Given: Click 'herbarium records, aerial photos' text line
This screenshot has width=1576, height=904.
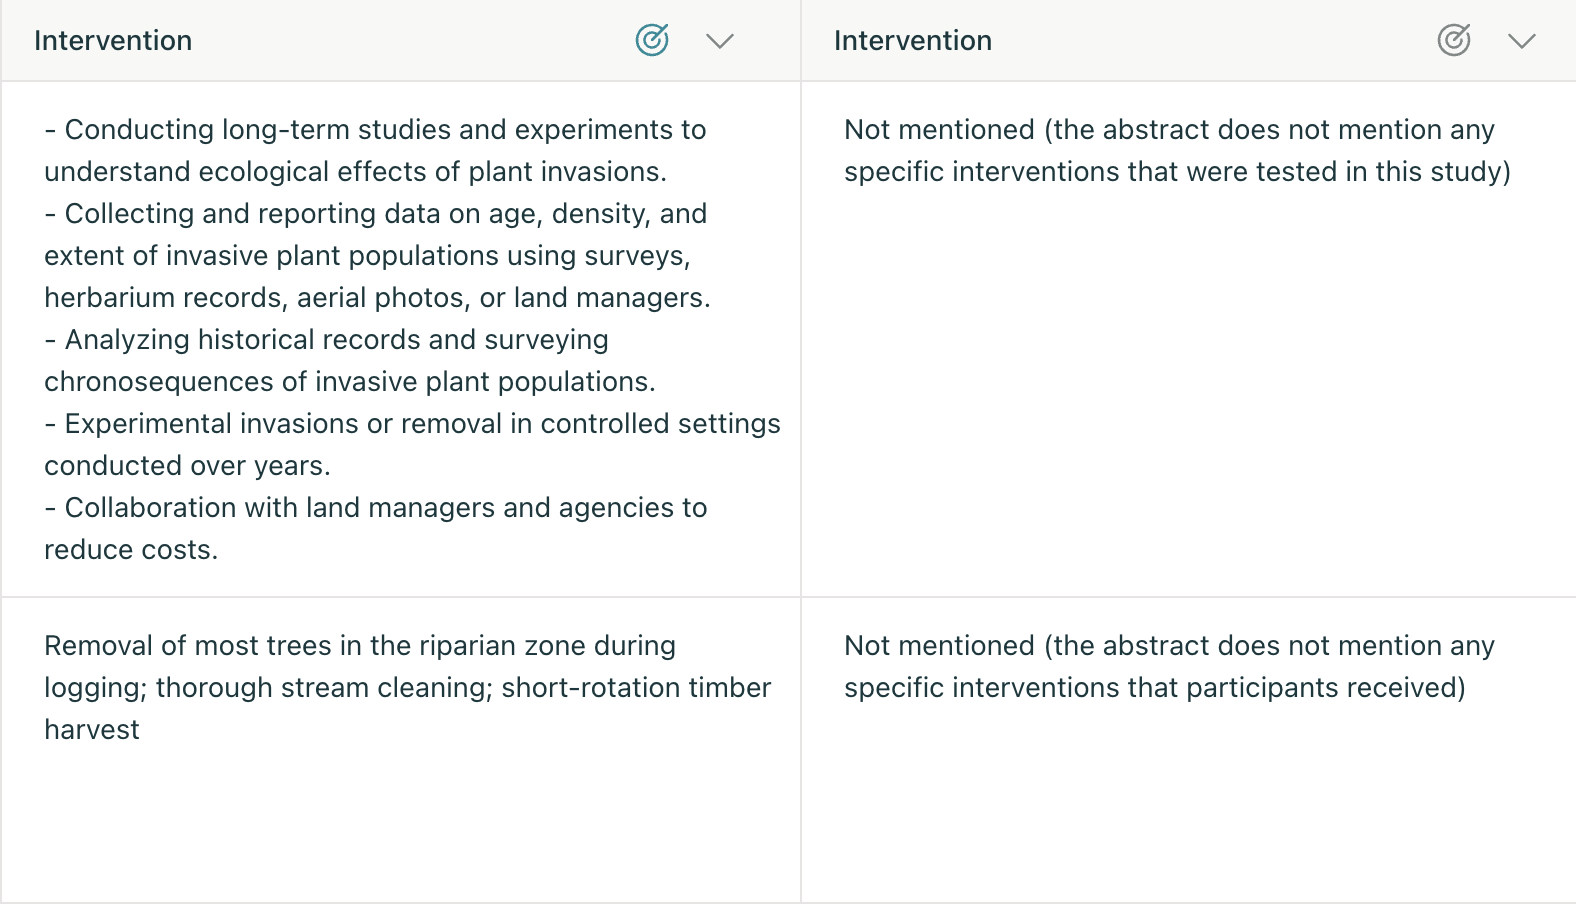Looking at the screenshot, I should point(378,297).
